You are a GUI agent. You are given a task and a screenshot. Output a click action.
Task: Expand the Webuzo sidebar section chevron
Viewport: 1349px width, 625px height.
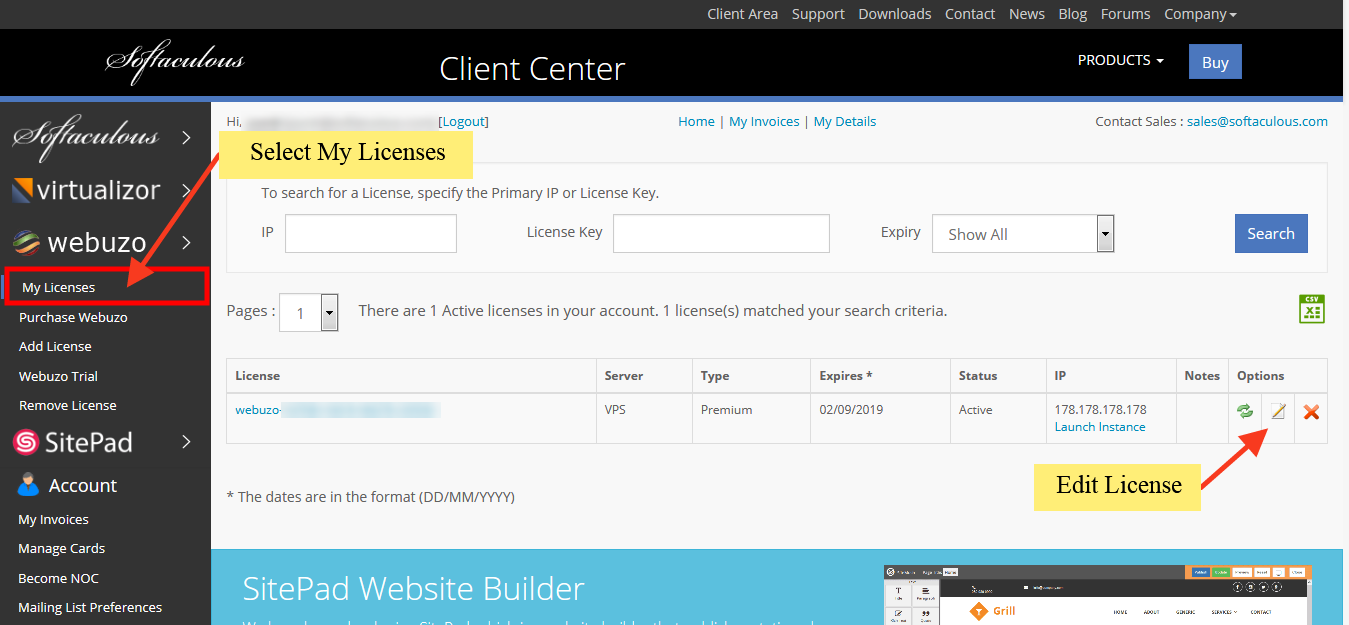(186, 242)
